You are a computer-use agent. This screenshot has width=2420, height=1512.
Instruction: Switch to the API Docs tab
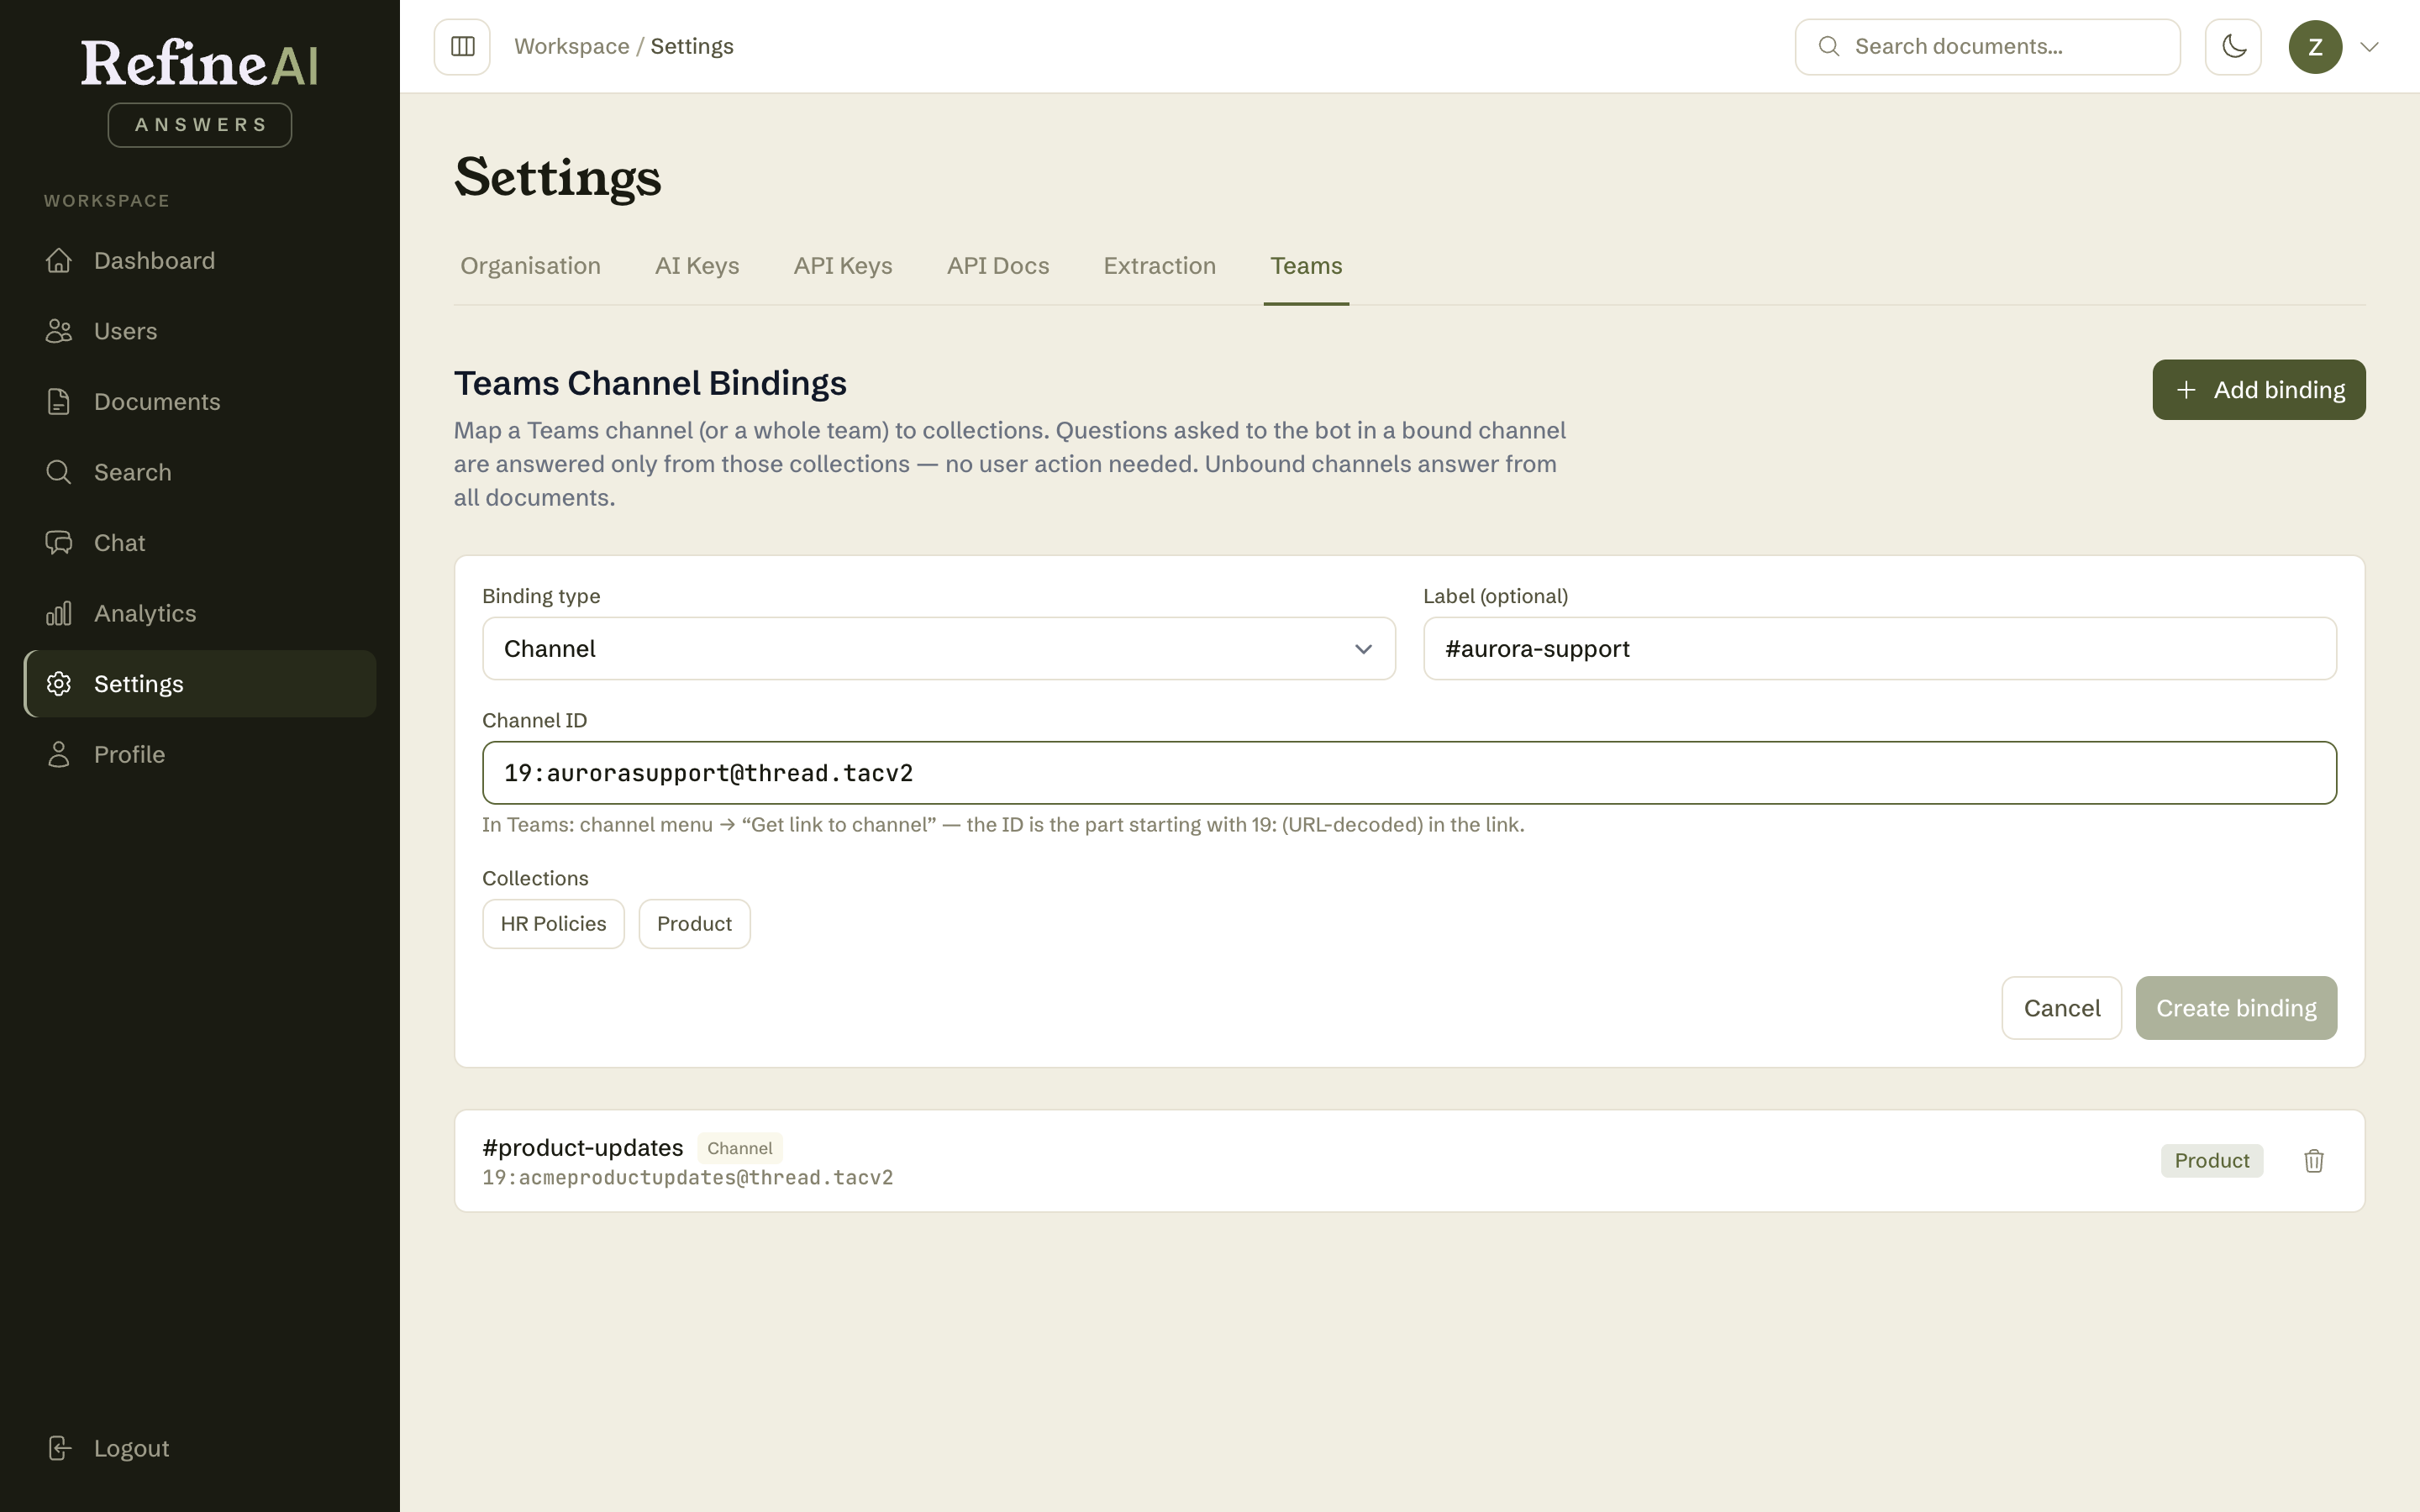coord(998,266)
